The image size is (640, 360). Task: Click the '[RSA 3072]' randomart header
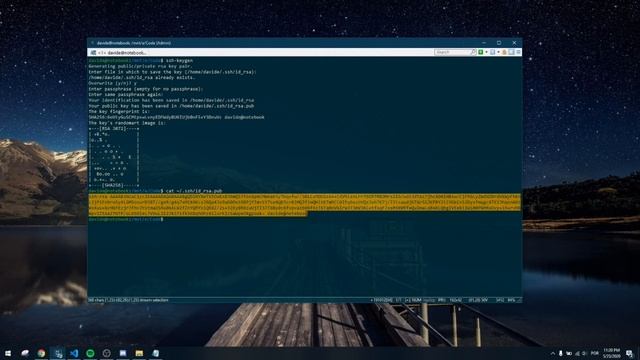click(x=113, y=129)
